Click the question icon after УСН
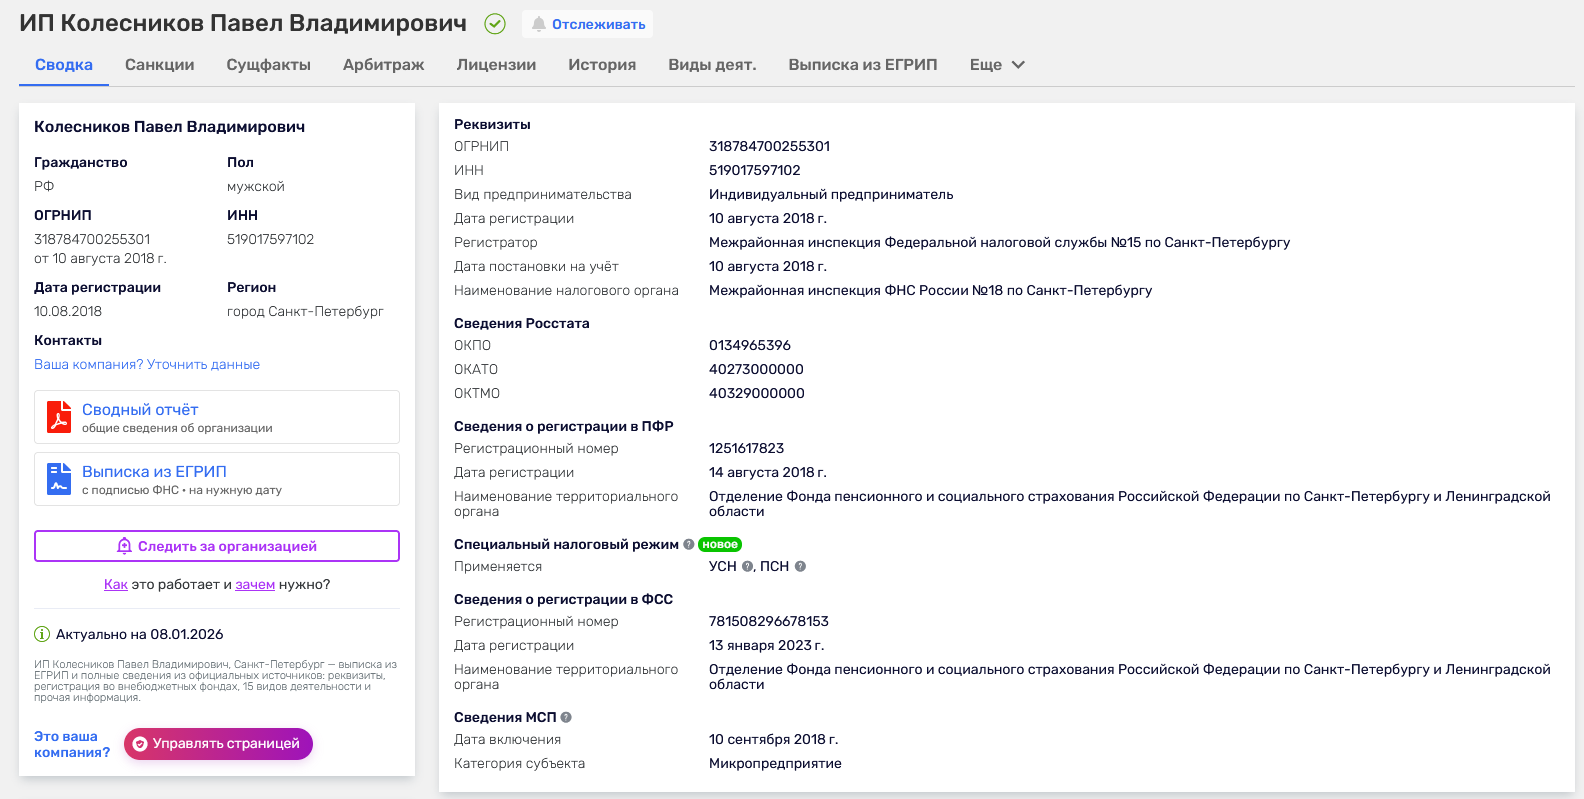The width and height of the screenshot is (1584, 799). (747, 567)
